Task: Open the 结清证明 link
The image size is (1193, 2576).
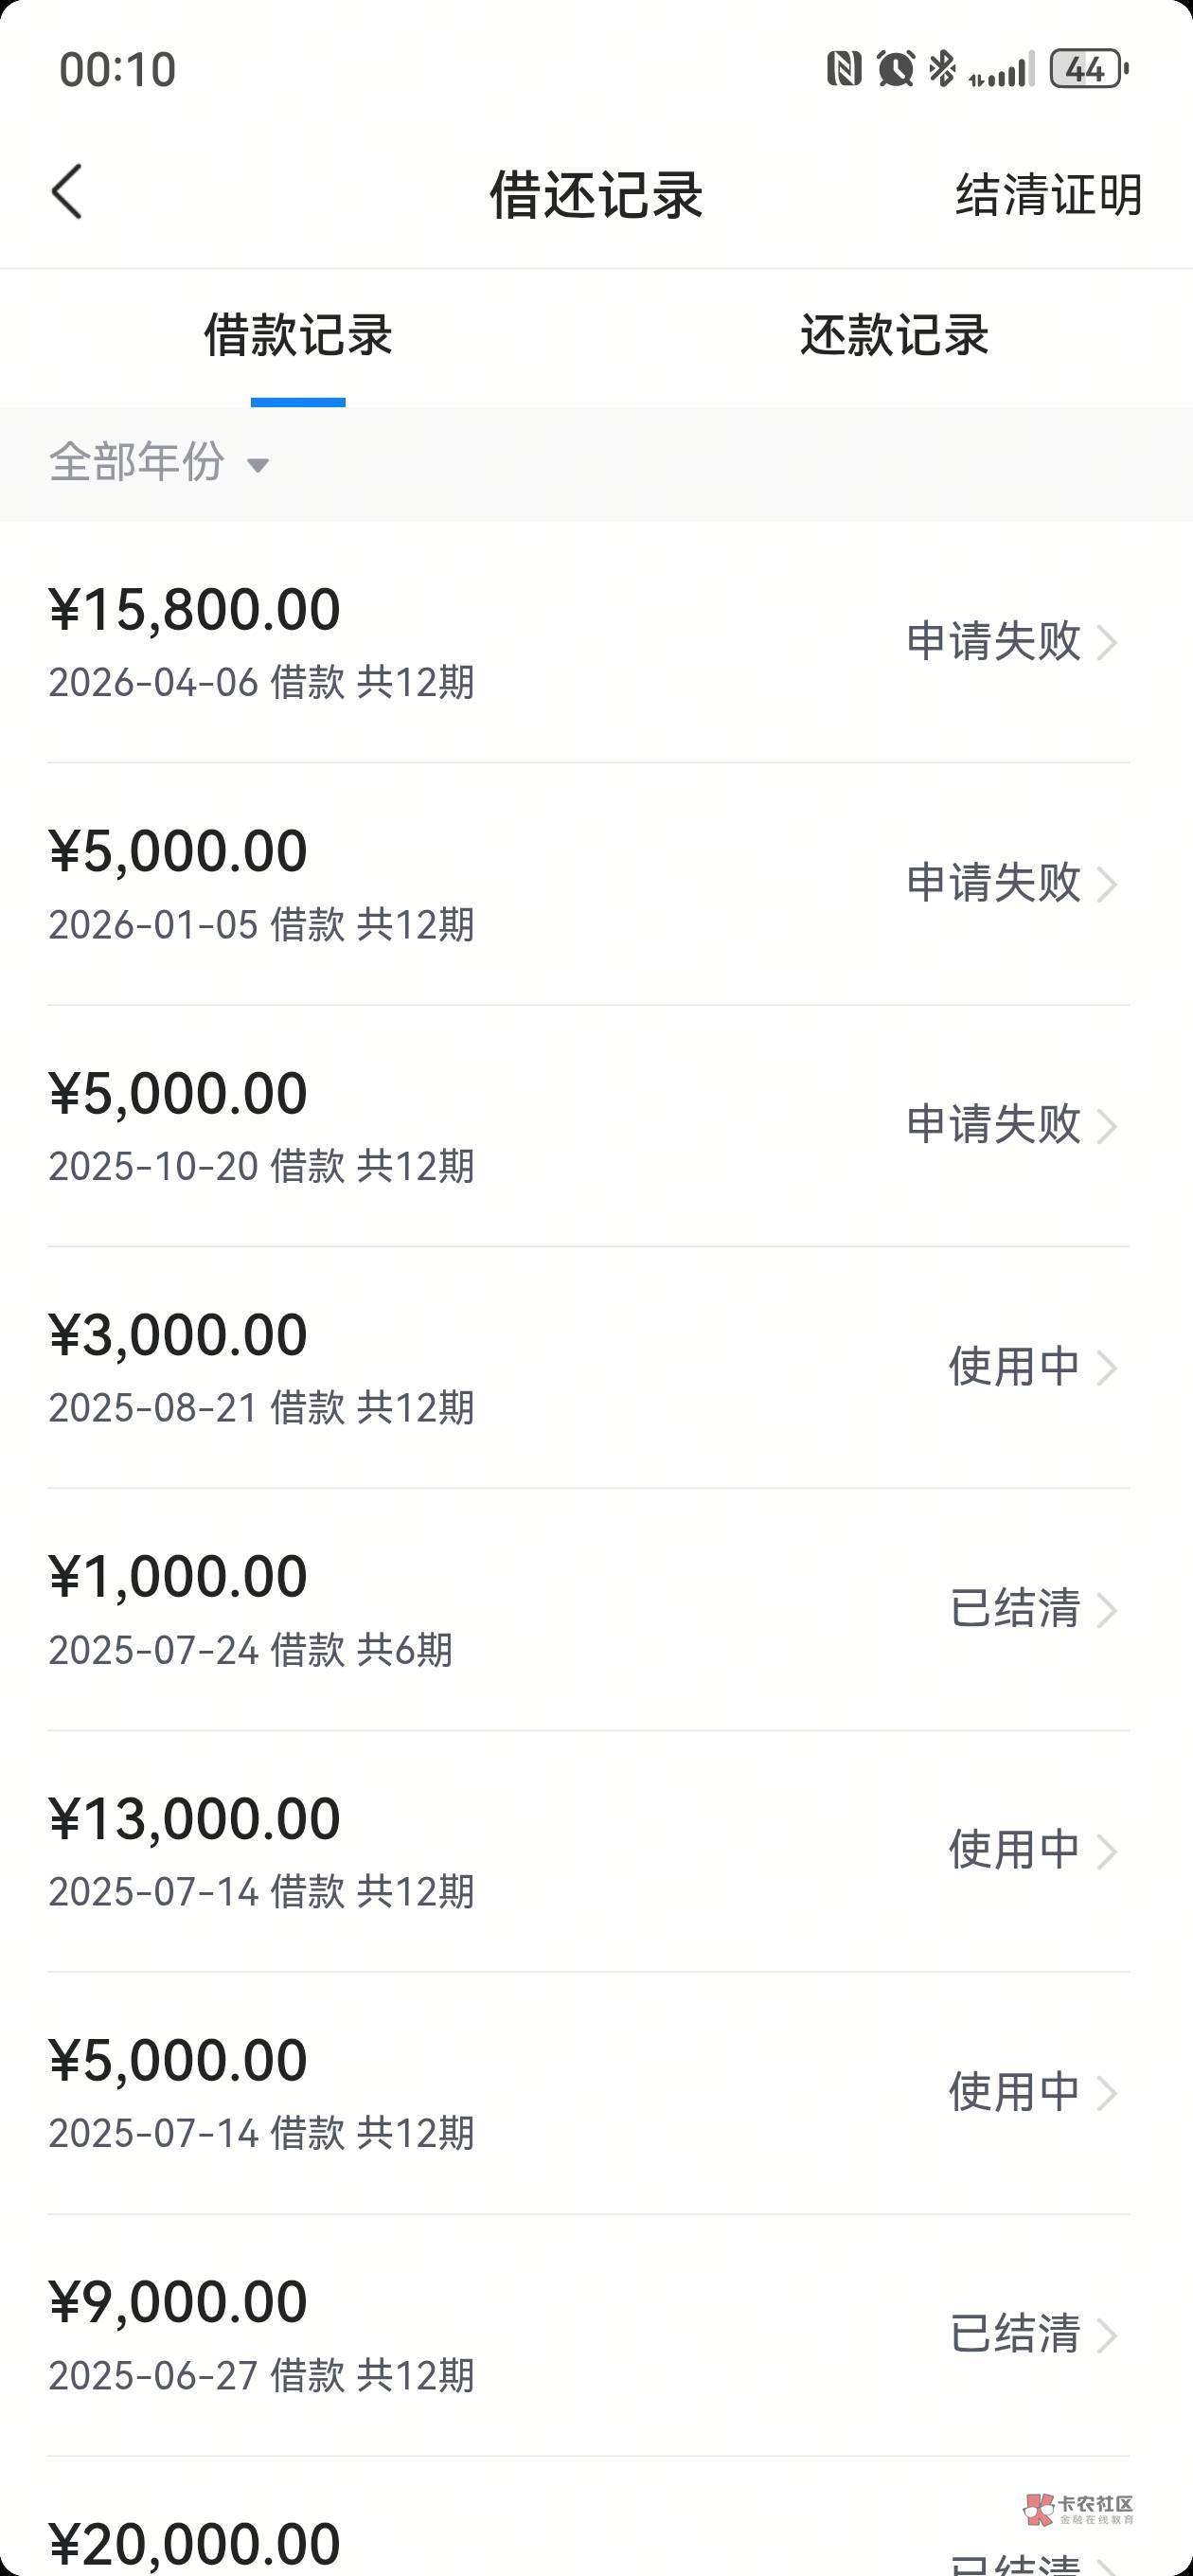Action: [1049, 194]
